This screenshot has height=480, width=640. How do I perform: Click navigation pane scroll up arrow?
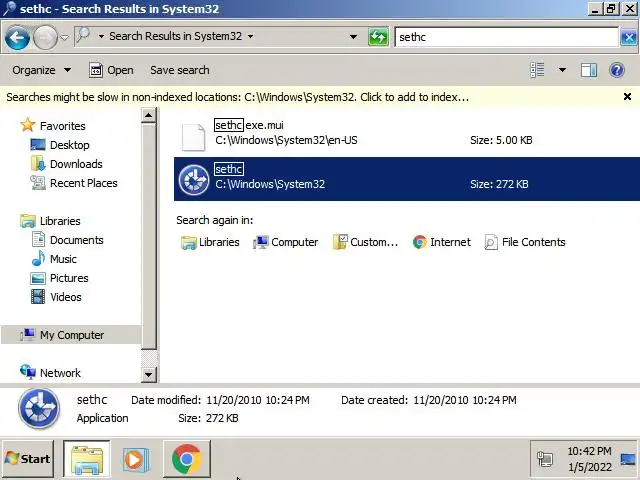(149, 116)
